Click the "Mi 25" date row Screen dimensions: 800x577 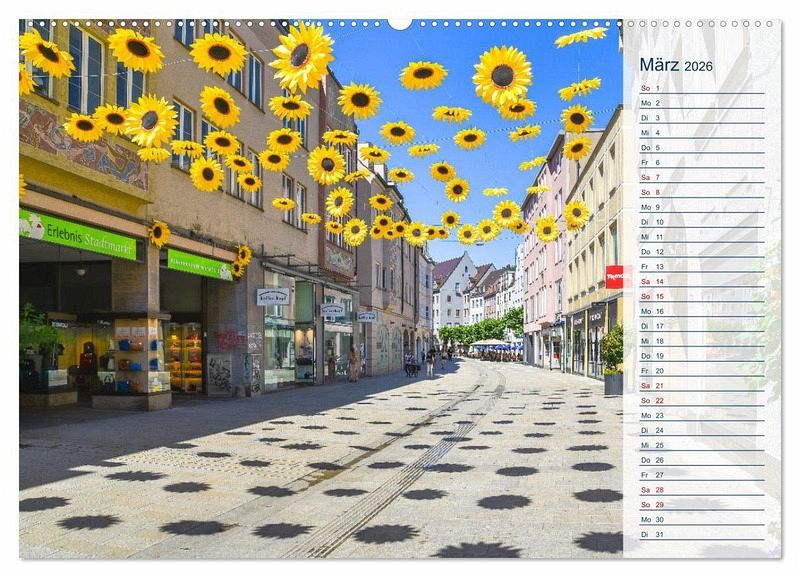coord(702,445)
